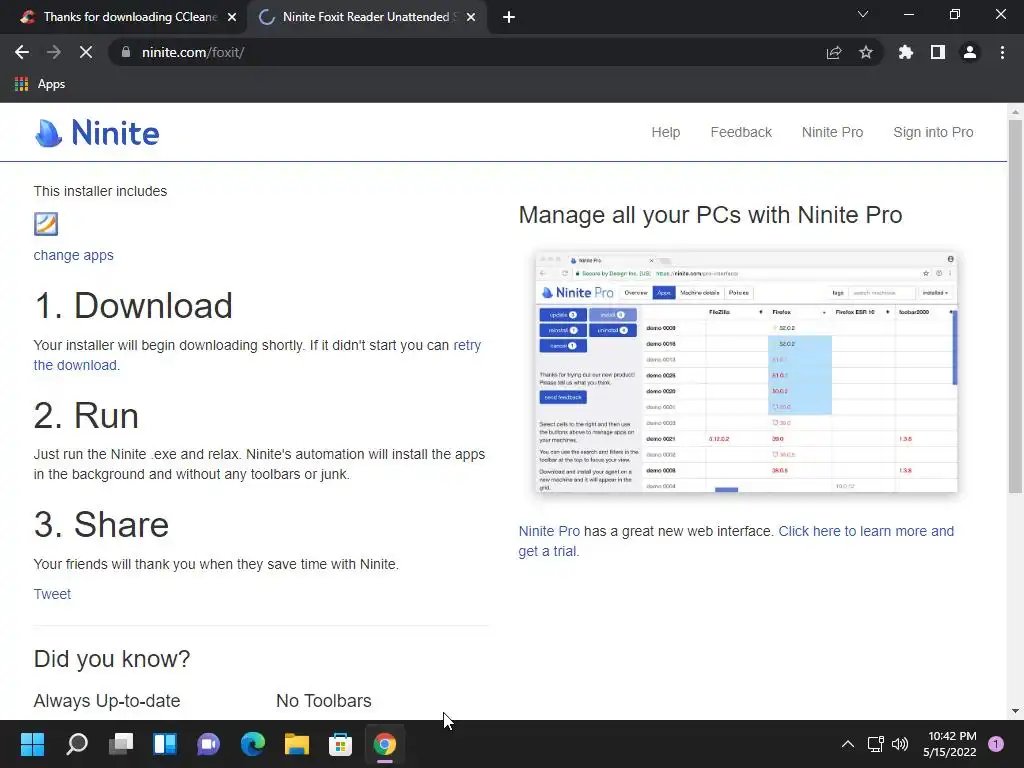Open the notification badge in the taskbar
1024x768 pixels.
click(x=996, y=743)
